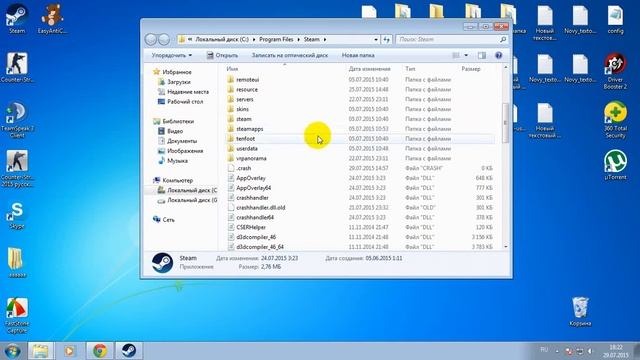Click Локальный диск (C:) breadcrumb segment
640x360 pixels.
point(222,40)
